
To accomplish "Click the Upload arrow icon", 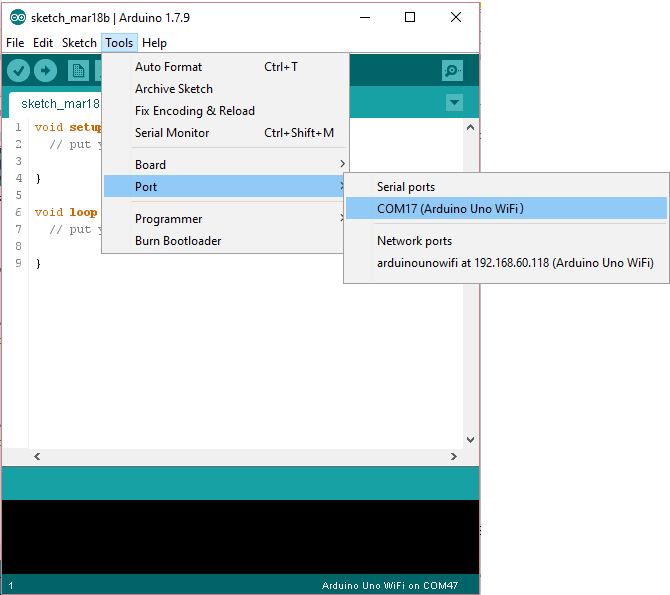I will (46, 70).
